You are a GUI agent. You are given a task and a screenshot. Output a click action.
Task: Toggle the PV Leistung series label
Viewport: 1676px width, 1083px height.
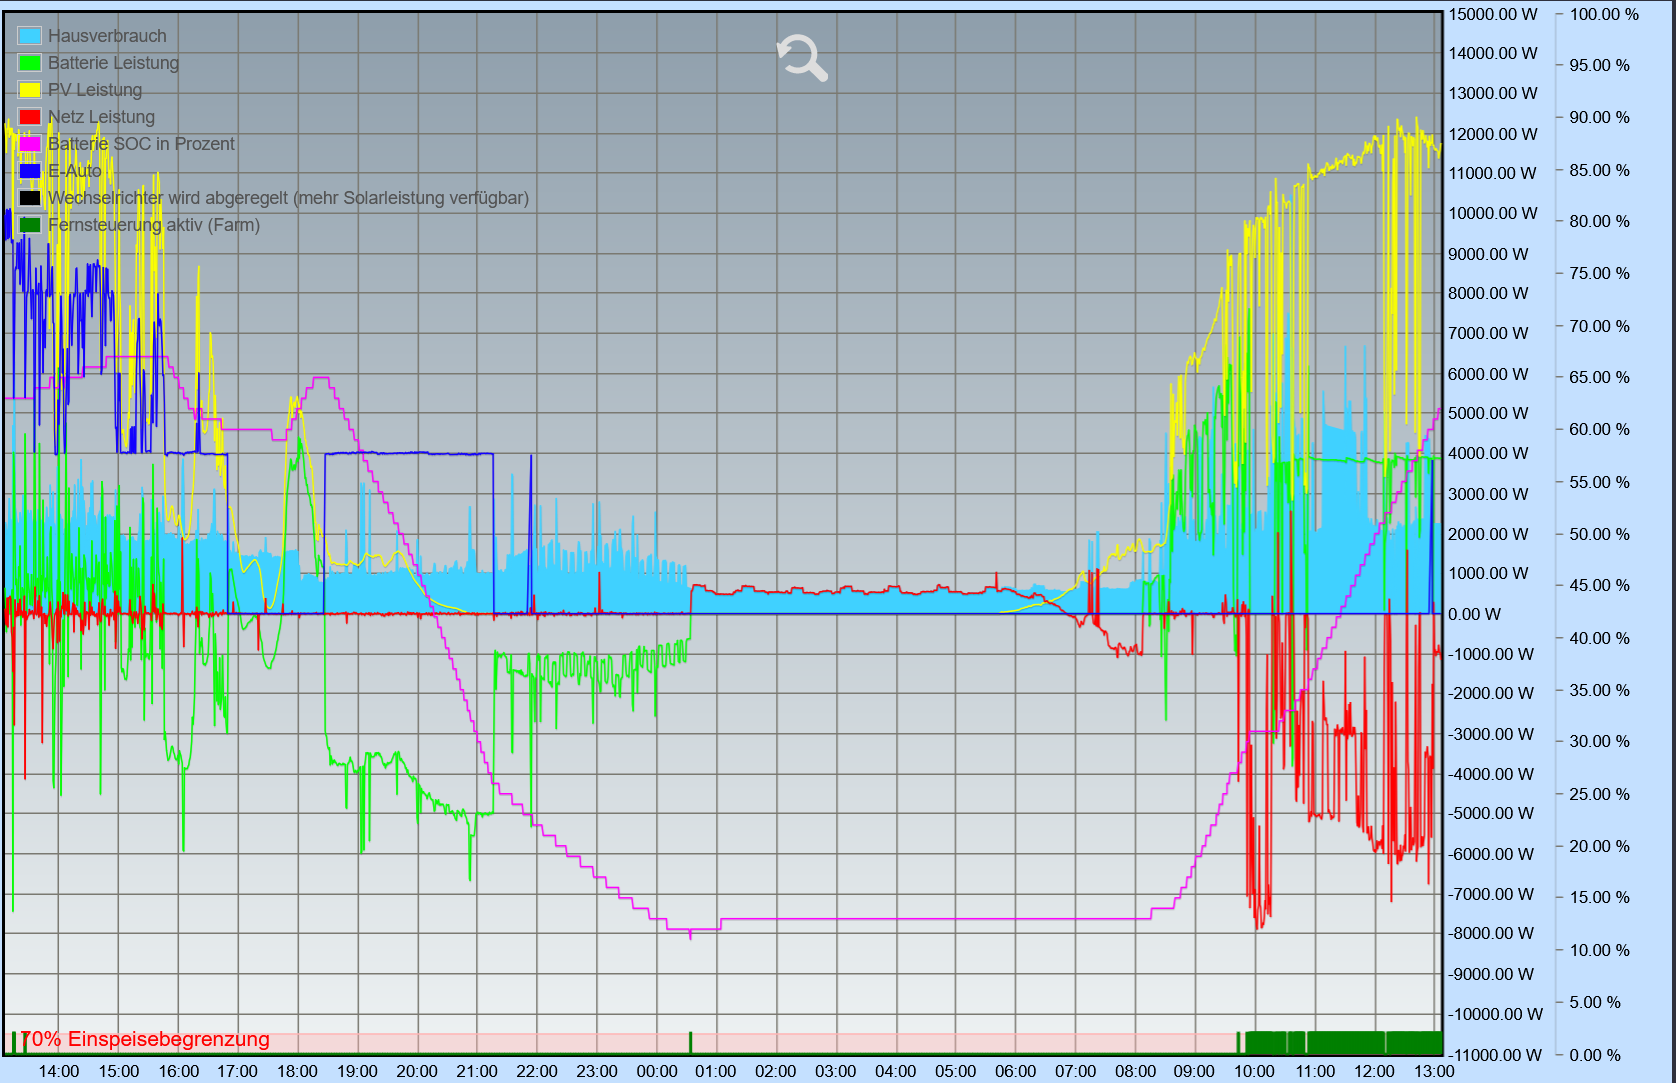95,90
